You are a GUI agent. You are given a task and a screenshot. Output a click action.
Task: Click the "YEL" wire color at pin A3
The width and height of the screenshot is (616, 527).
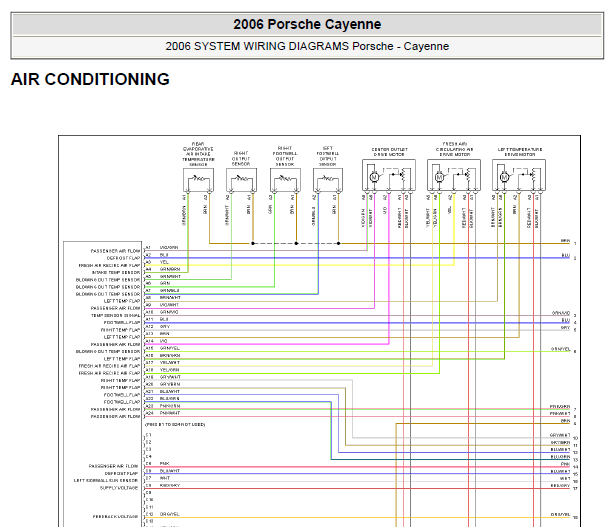pos(164,262)
